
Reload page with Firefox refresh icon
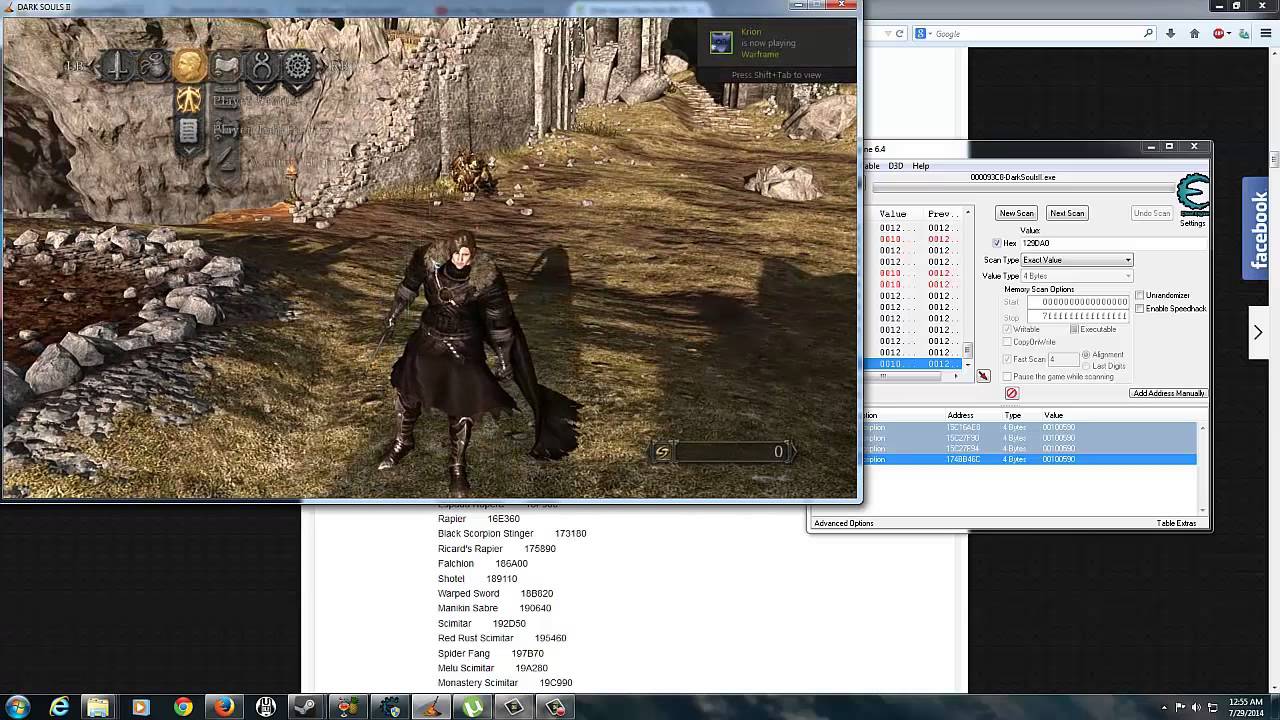click(x=900, y=33)
